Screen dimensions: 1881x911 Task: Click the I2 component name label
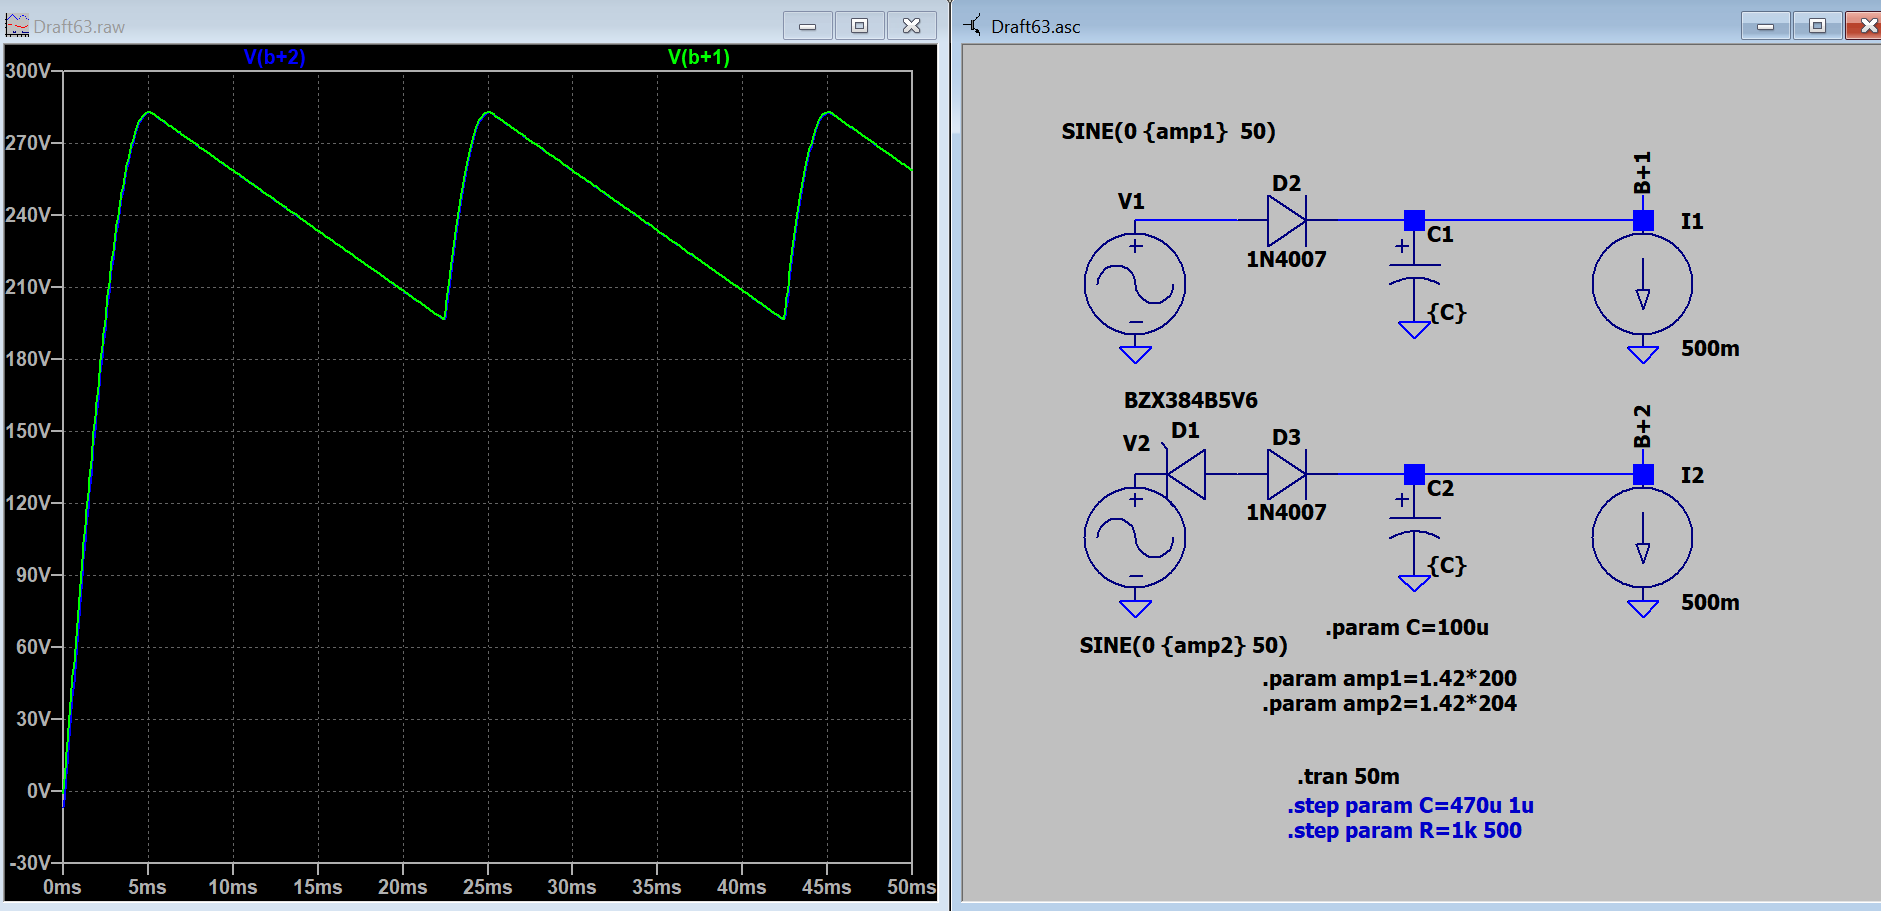tap(1691, 475)
